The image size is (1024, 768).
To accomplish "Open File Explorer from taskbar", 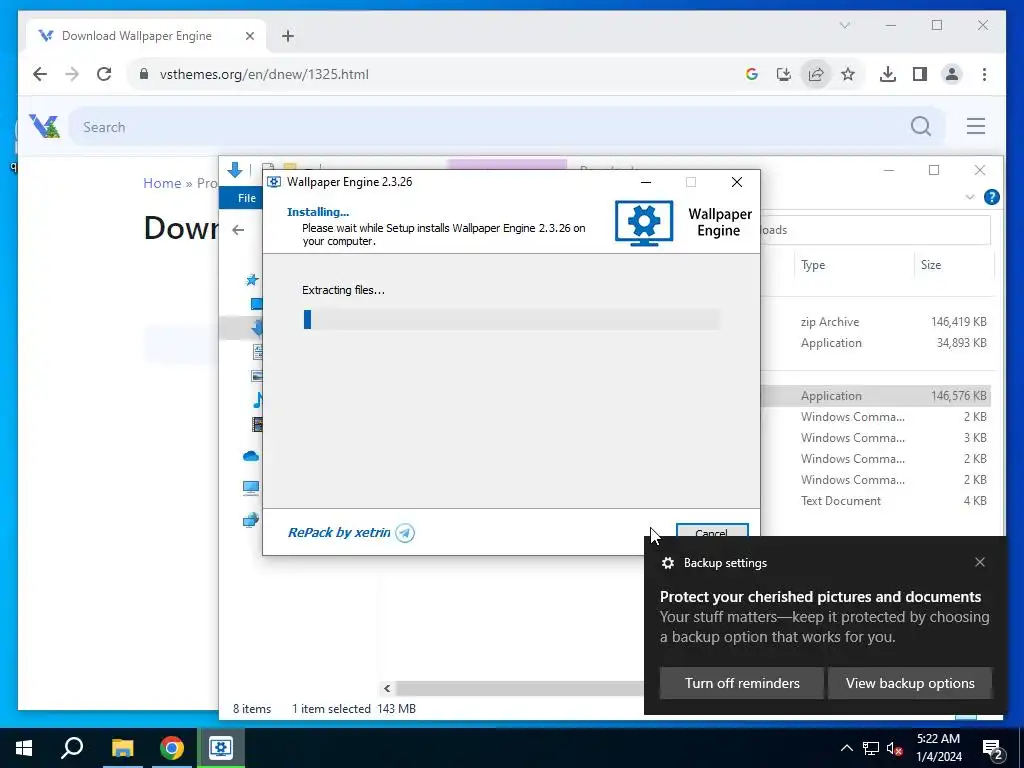I will (x=122, y=748).
